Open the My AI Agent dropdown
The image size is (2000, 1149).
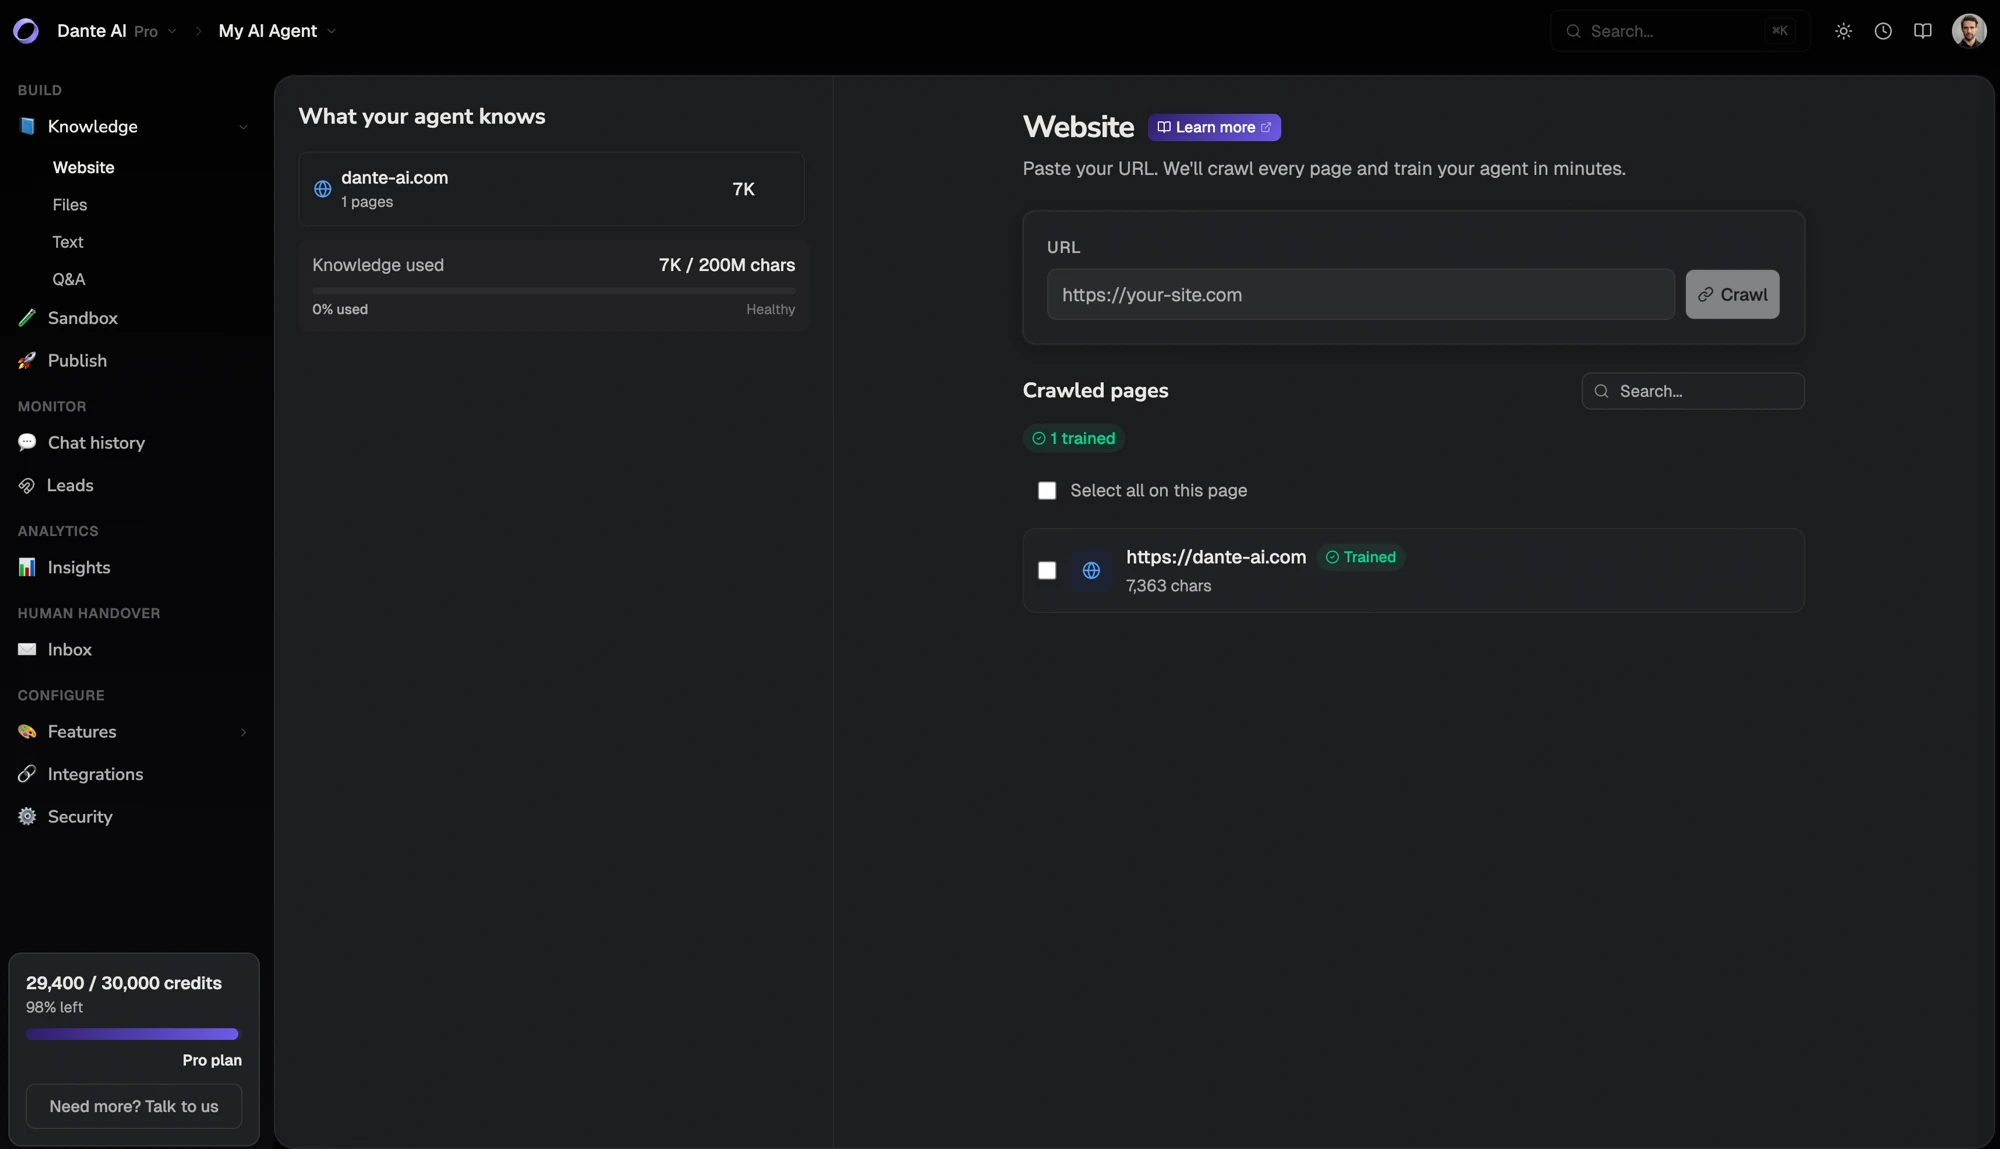pyautogui.click(x=277, y=31)
